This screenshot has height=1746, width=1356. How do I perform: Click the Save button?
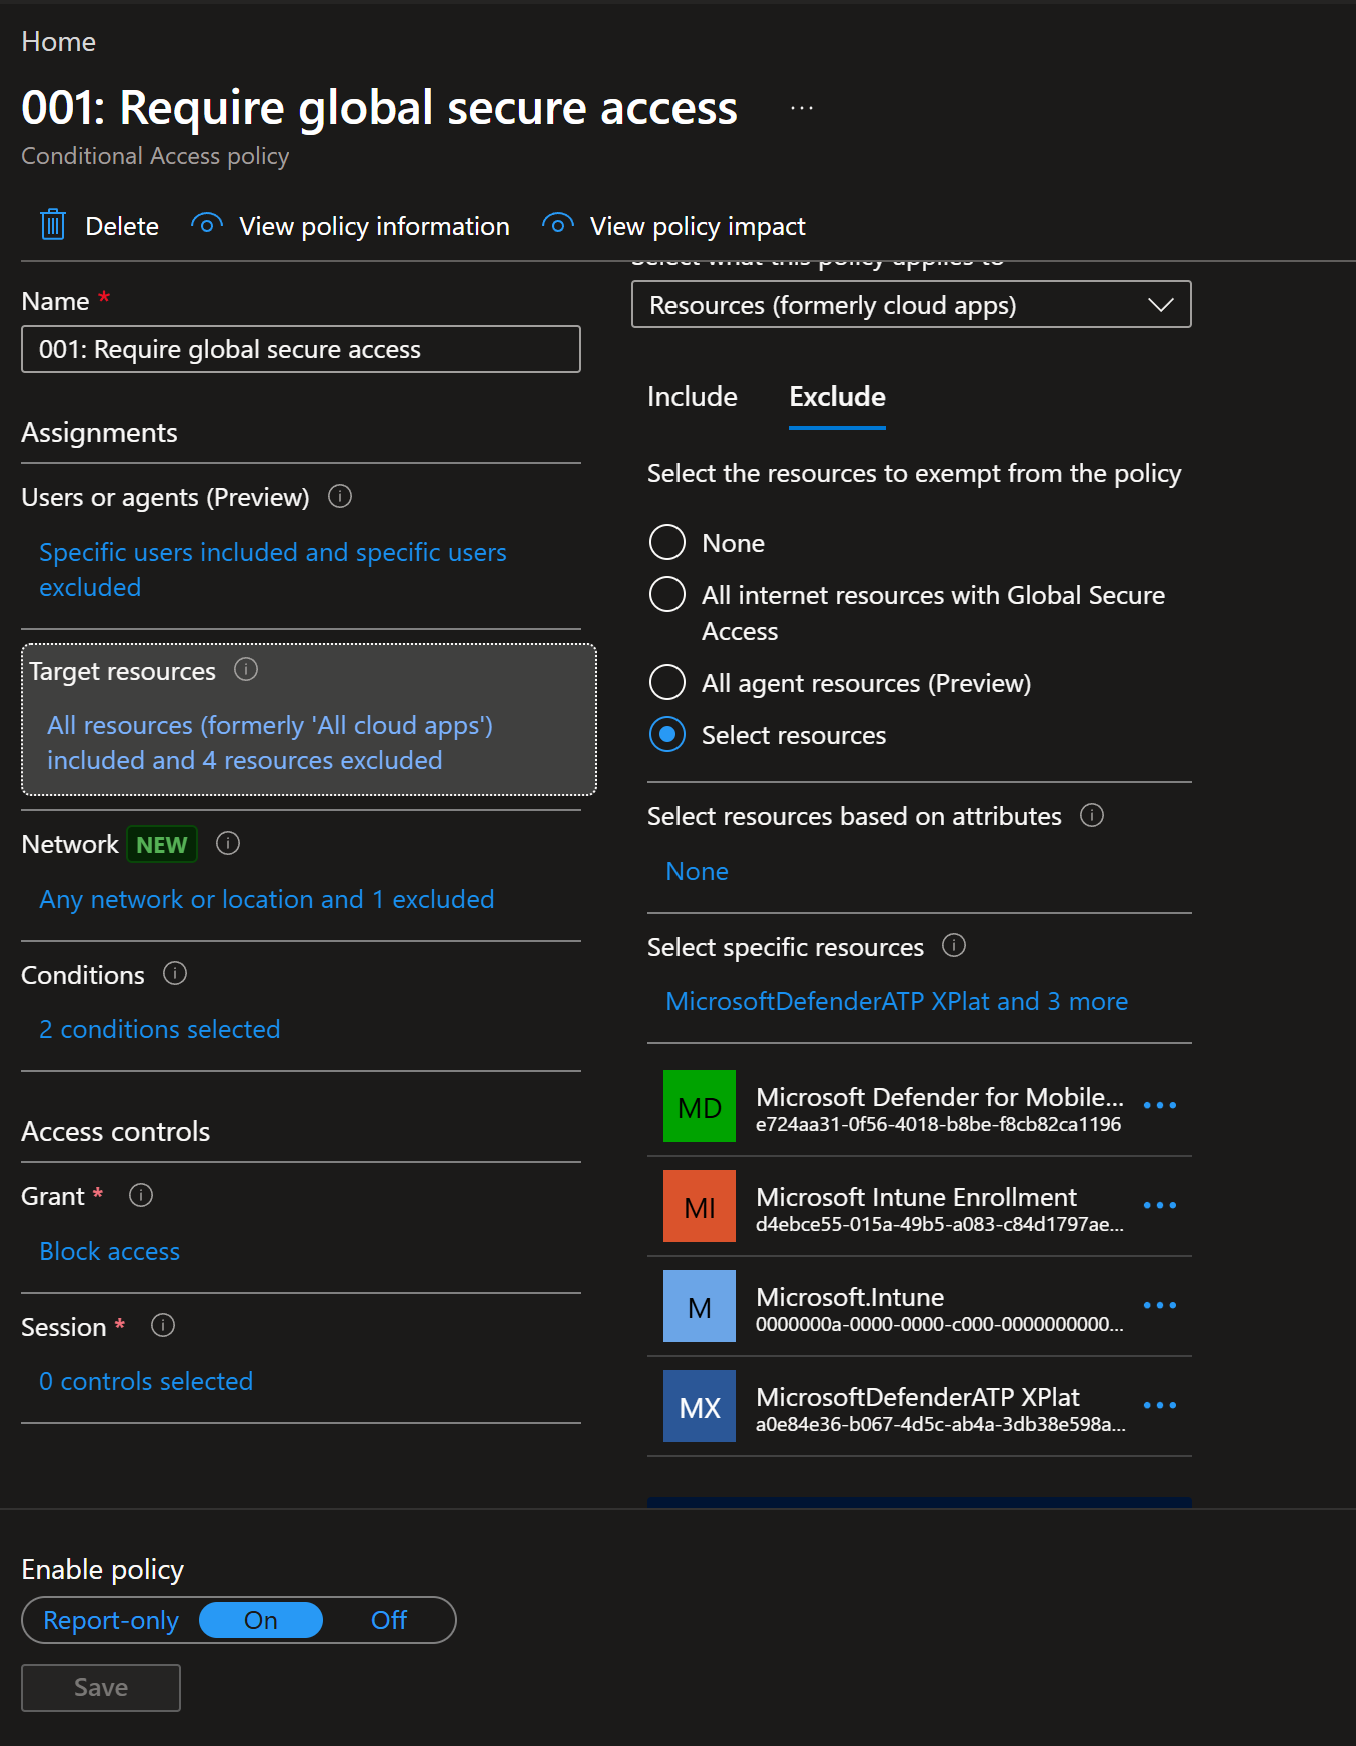(x=101, y=1688)
